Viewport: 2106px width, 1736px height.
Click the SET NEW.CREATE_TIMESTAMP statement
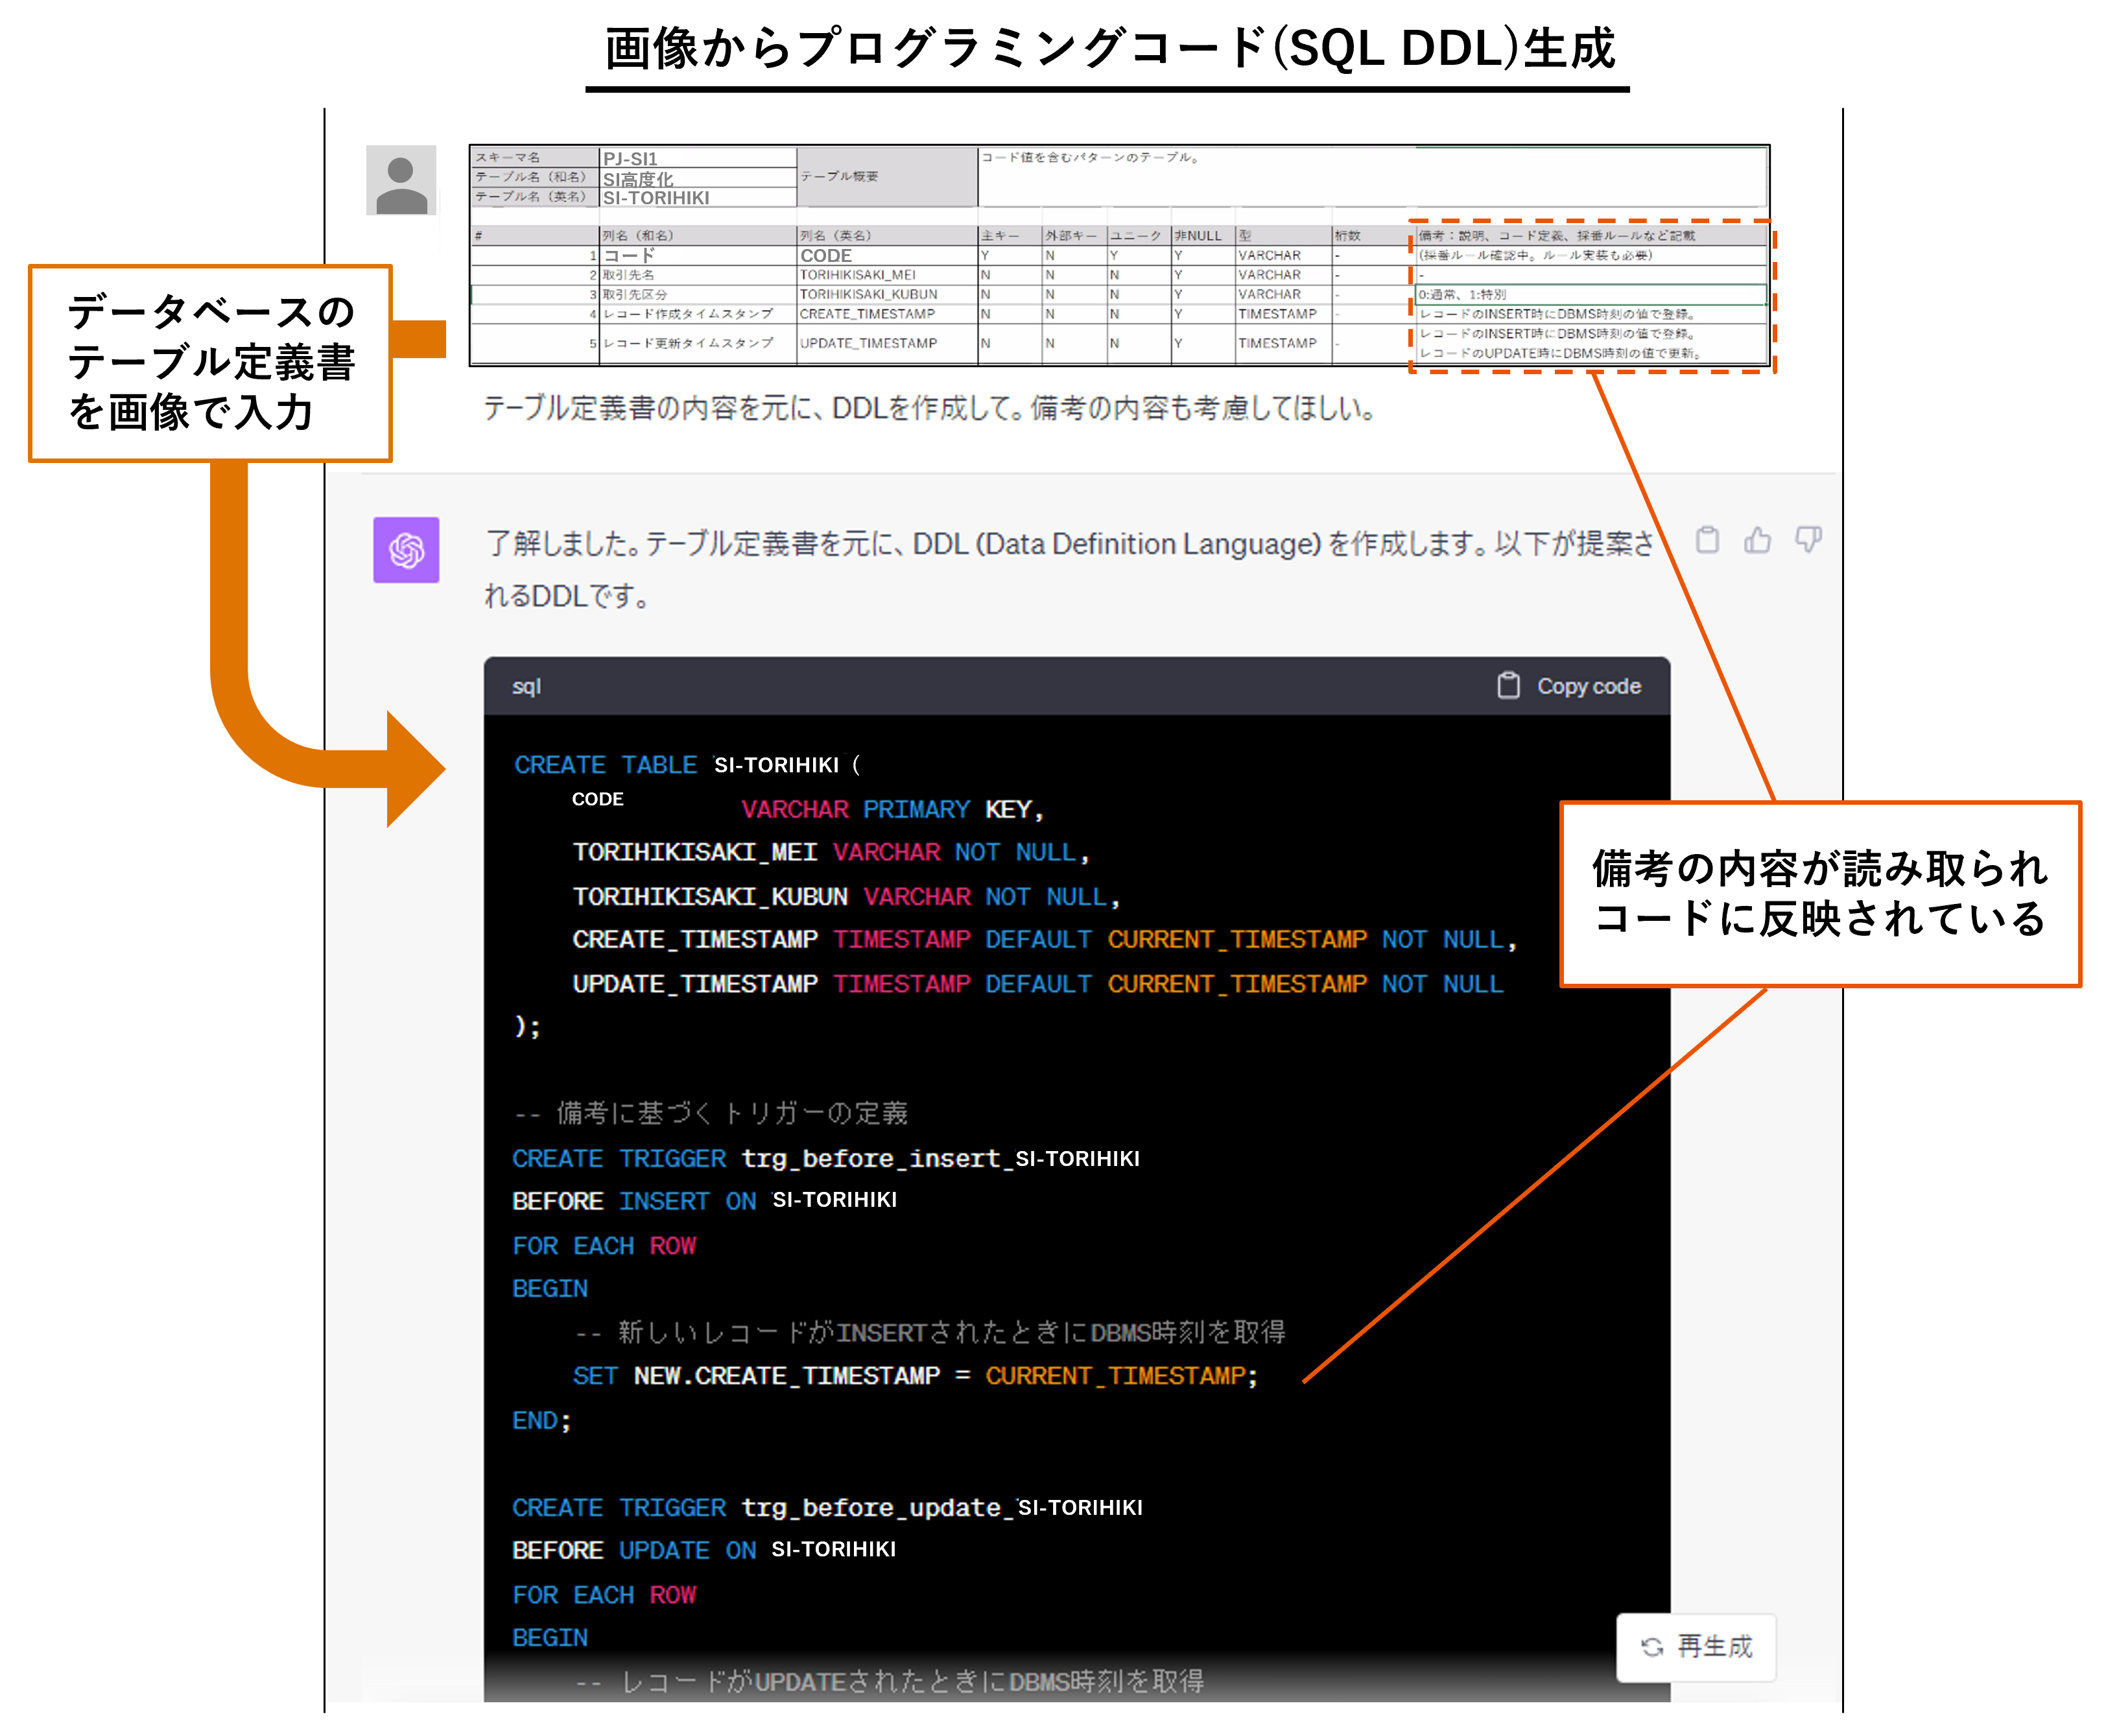coord(915,1376)
